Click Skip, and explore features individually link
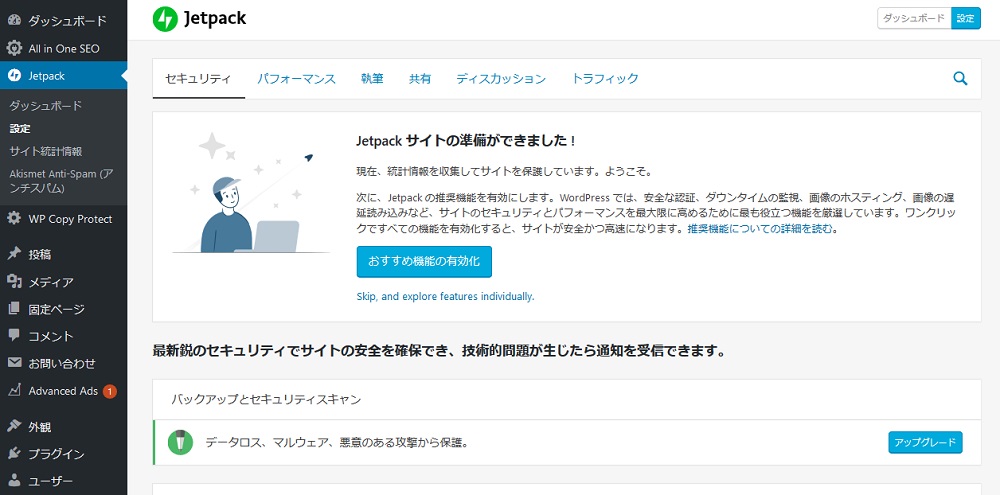Viewport: 1000px width, 495px height. click(445, 297)
